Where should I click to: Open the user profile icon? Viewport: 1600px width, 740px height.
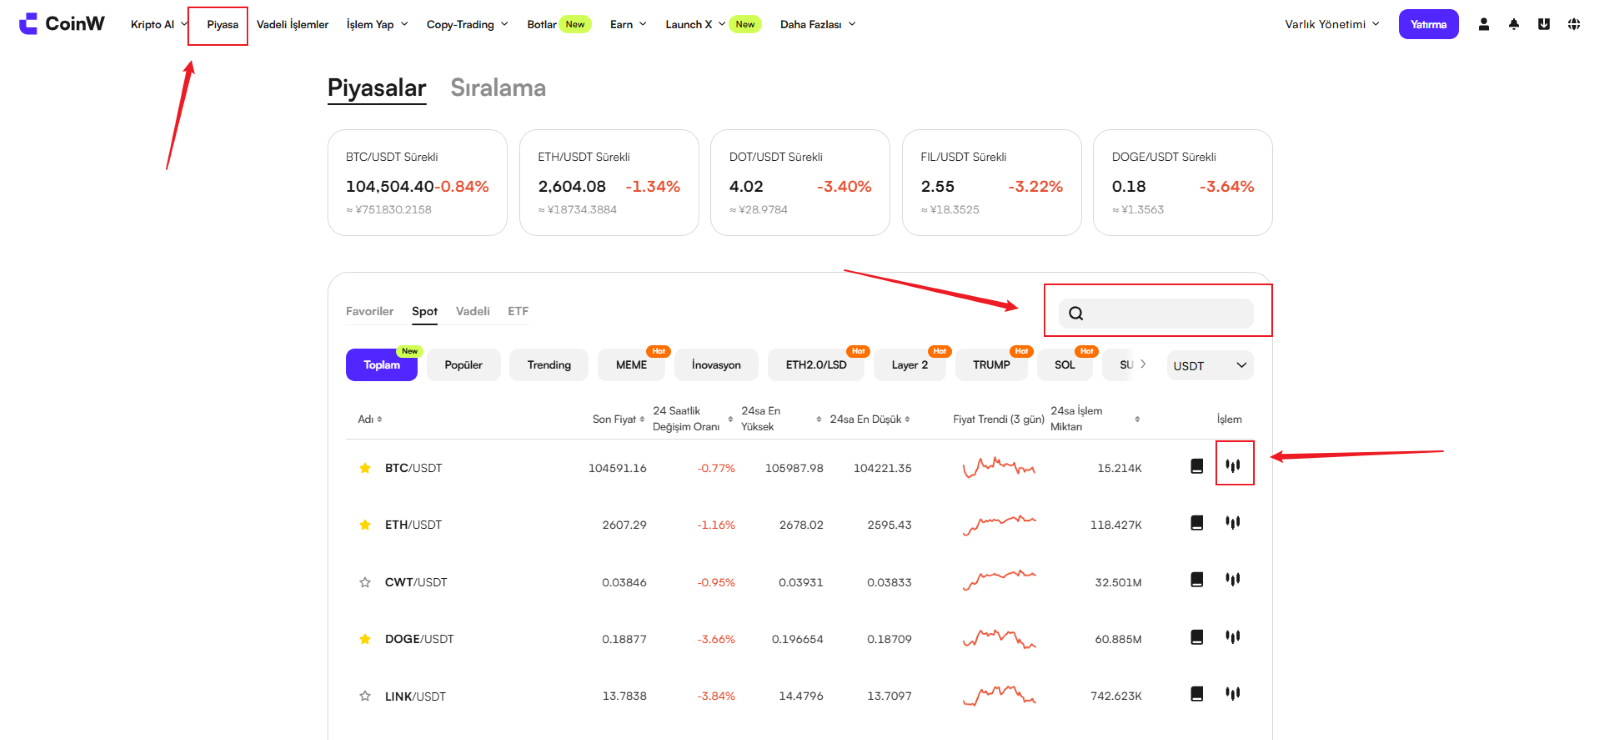click(x=1484, y=24)
